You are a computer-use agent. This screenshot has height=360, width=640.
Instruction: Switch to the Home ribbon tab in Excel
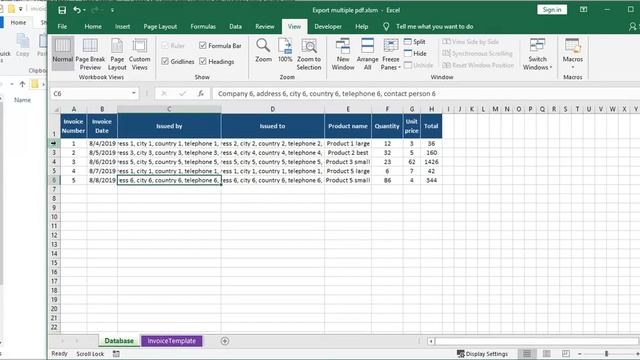[93, 27]
